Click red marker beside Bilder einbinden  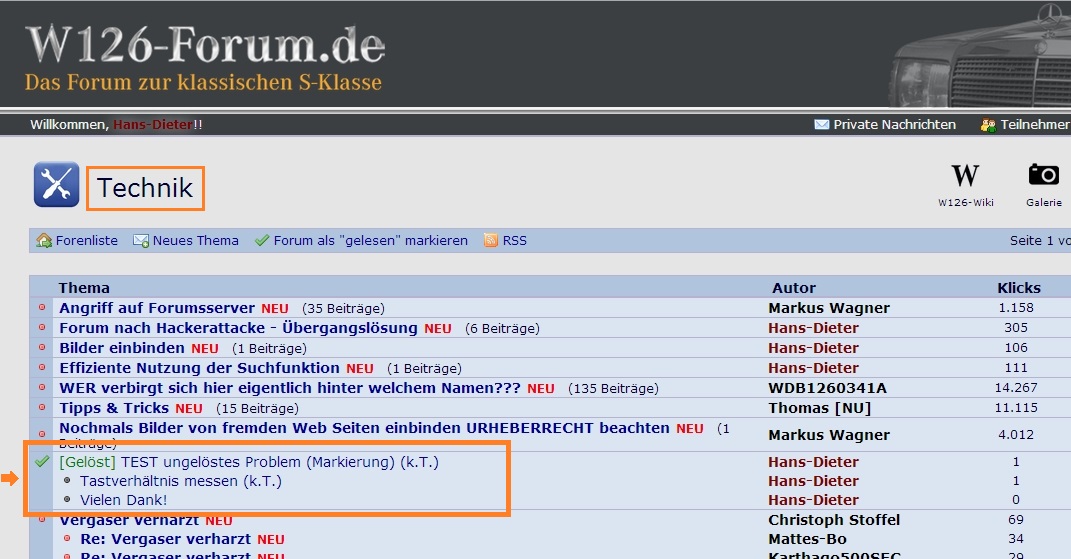pyautogui.click(x=42, y=348)
